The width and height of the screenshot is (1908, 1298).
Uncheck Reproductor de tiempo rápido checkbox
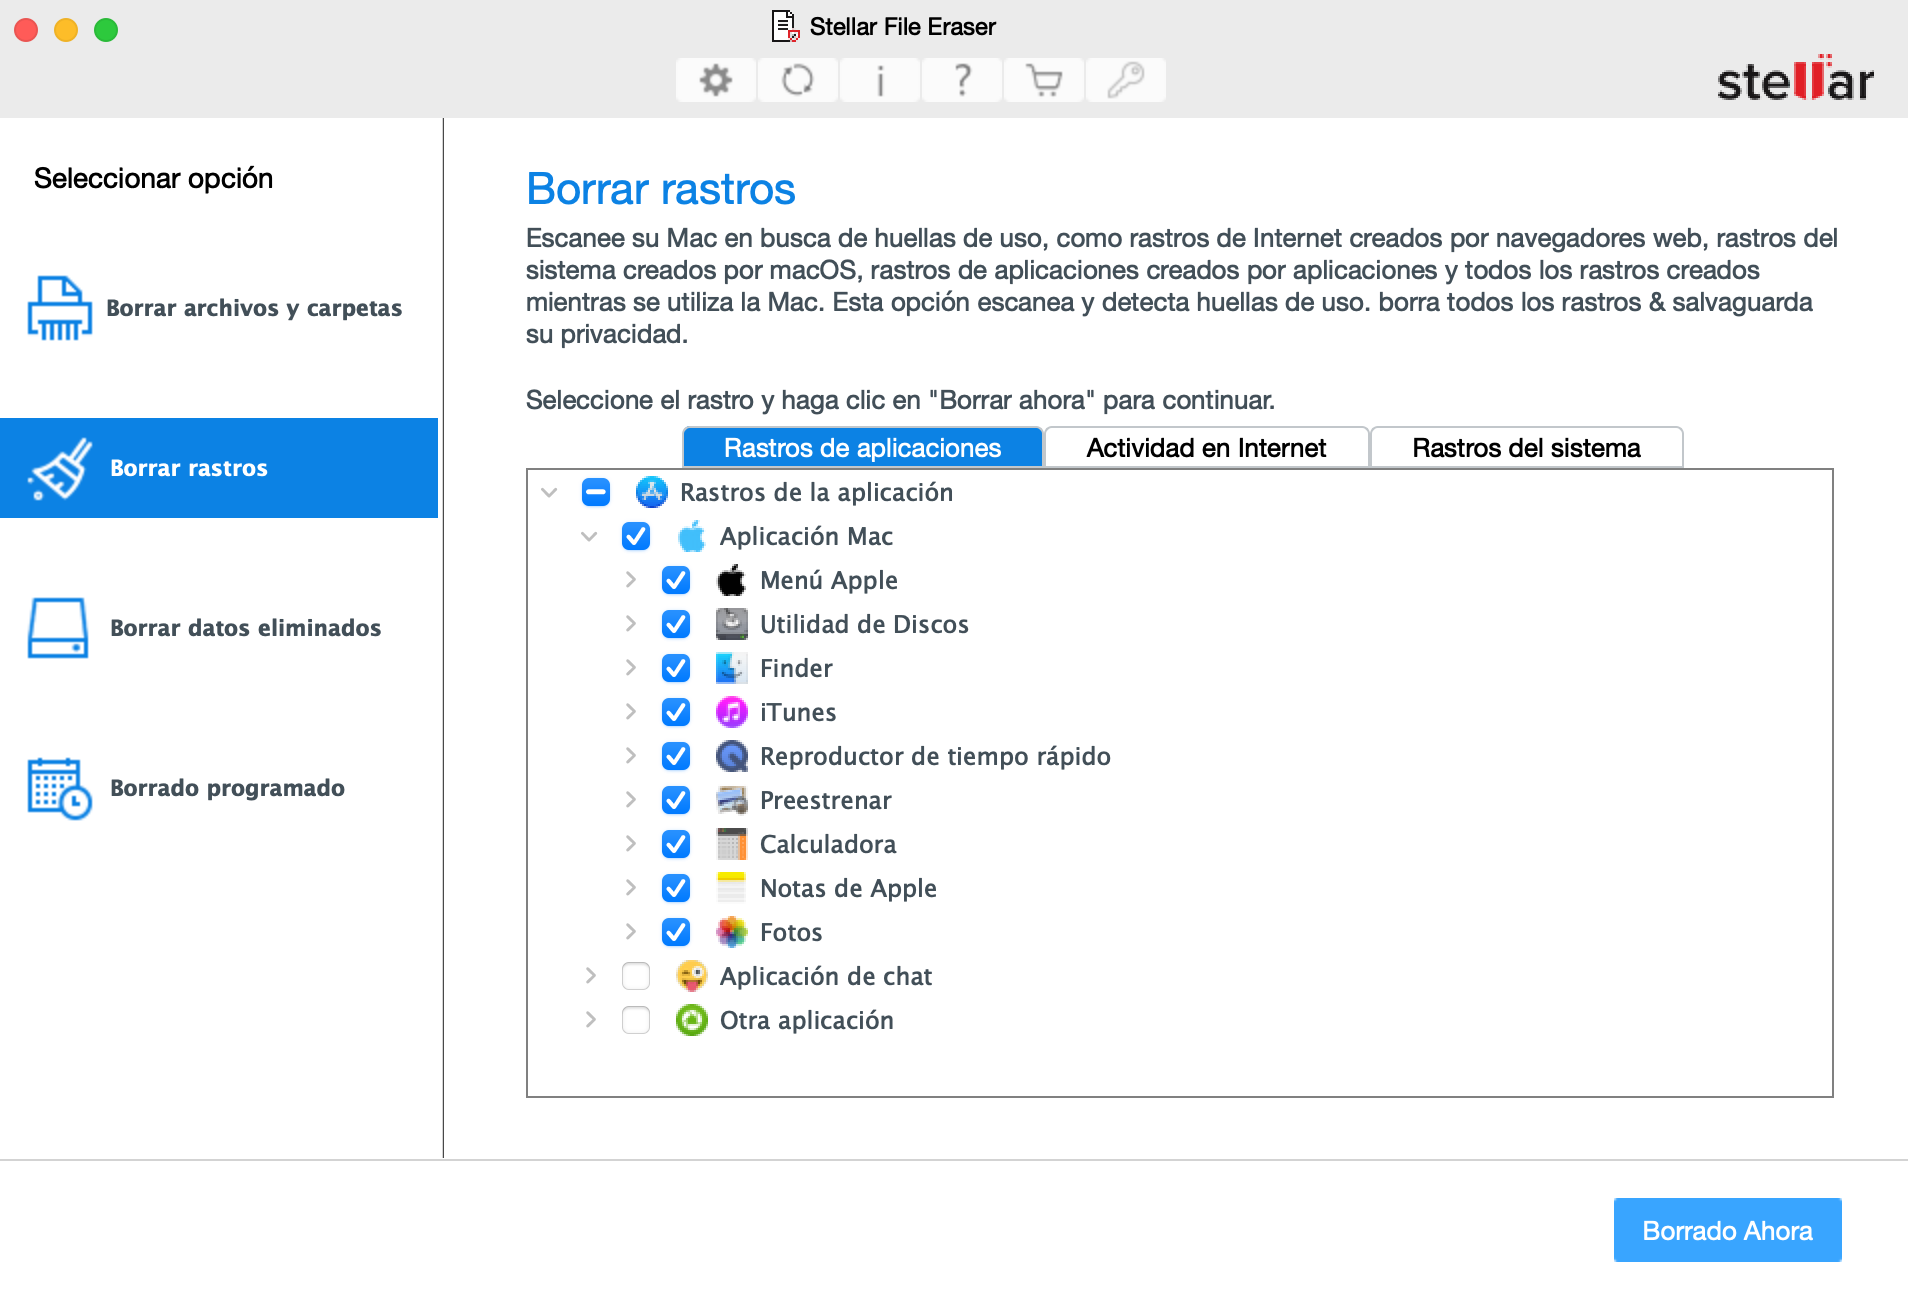pyautogui.click(x=676, y=756)
